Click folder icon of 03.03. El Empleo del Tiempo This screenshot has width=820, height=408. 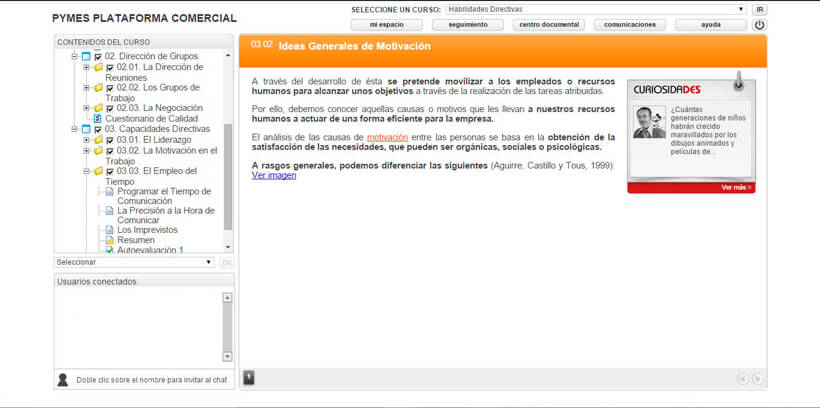(x=98, y=171)
